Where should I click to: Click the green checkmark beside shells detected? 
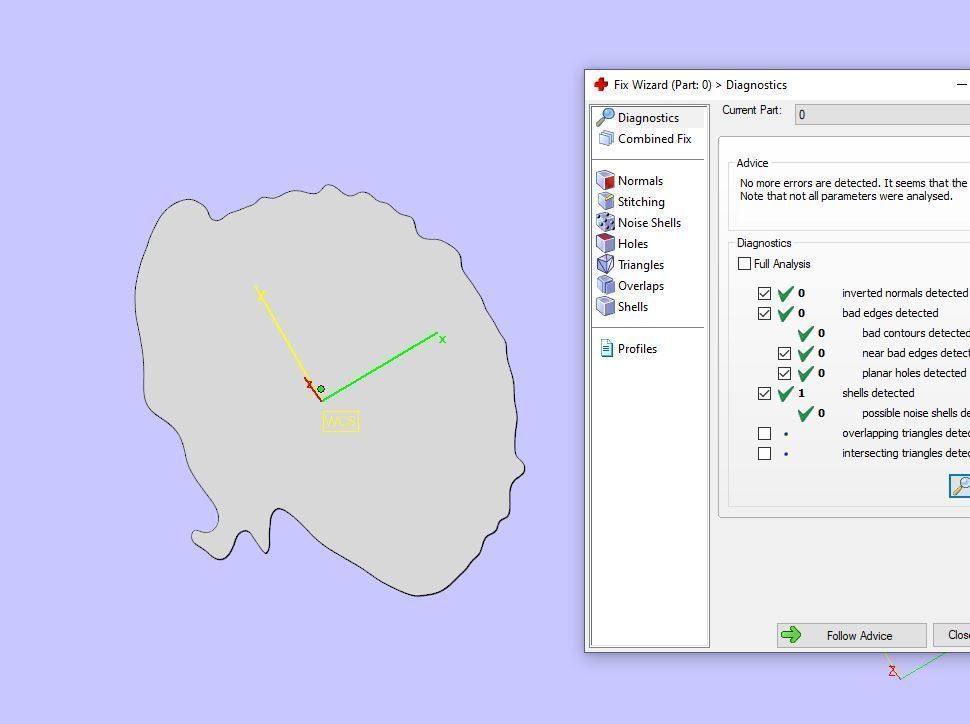click(x=786, y=393)
